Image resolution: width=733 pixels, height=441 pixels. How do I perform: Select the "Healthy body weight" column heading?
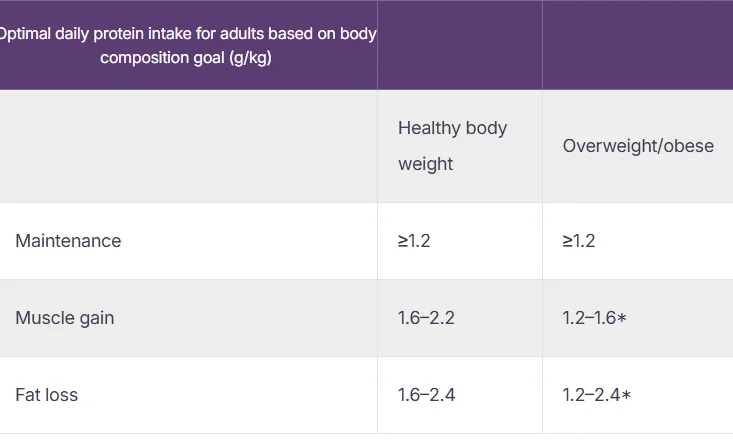pyautogui.click(x=452, y=146)
